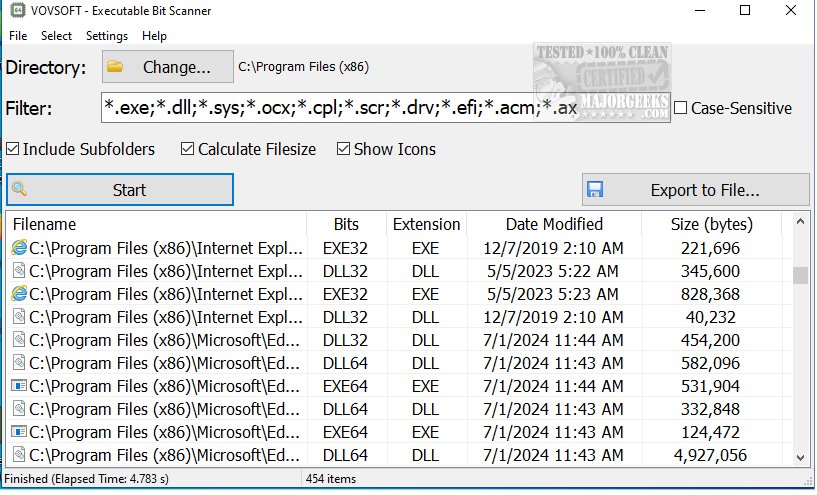Screen dimensions: 817x495
Task: Click the DLL file icon in second row
Action: (x=18, y=271)
